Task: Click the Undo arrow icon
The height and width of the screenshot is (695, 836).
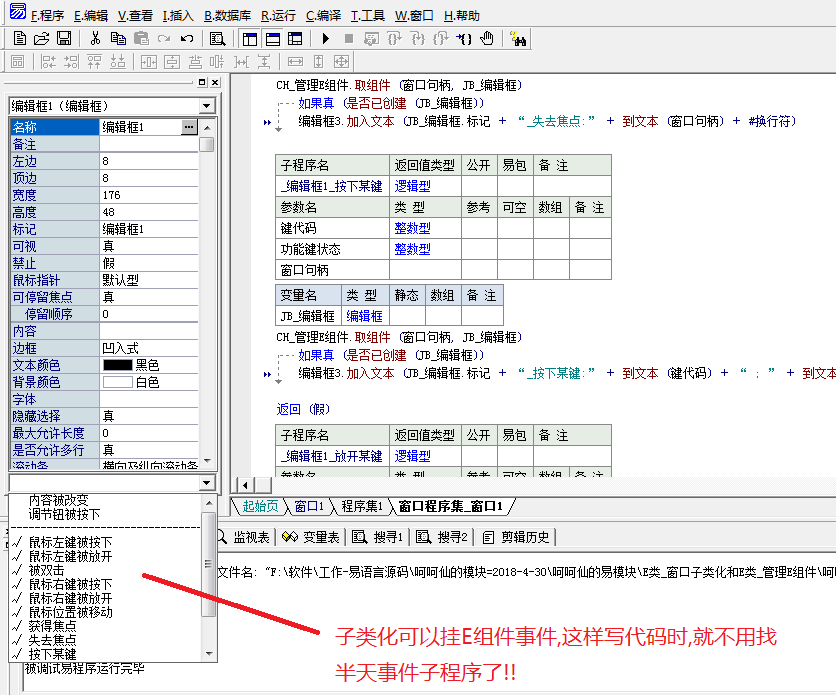Action: click(x=187, y=38)
